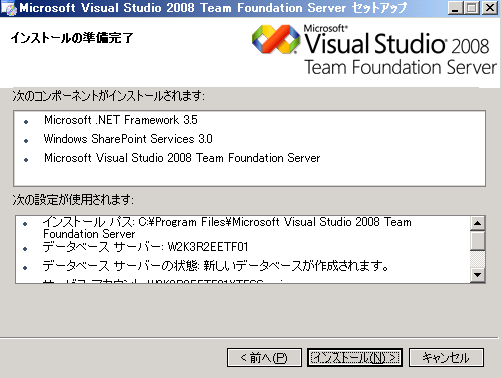This screenshot has height=378, width=501.
Task: Minimize the setup window
Action: 455,8
